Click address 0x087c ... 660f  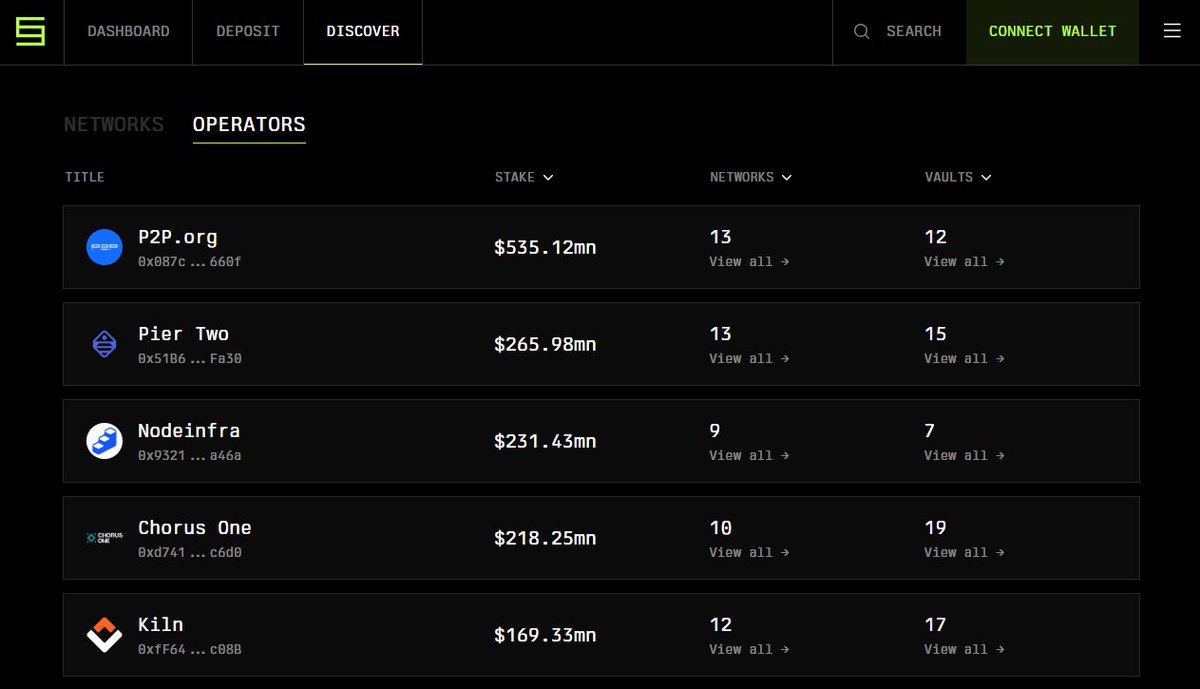point(190,262)
